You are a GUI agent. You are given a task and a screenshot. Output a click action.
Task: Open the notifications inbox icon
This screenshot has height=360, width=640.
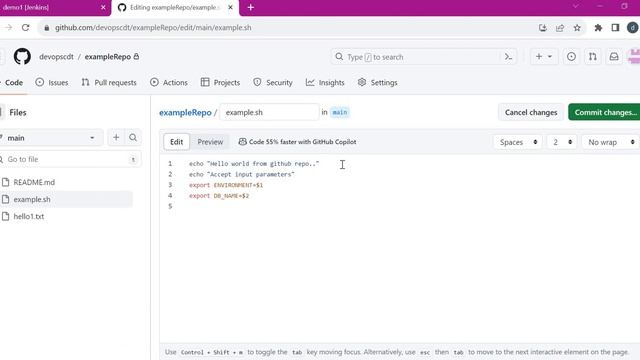[614, 57]
